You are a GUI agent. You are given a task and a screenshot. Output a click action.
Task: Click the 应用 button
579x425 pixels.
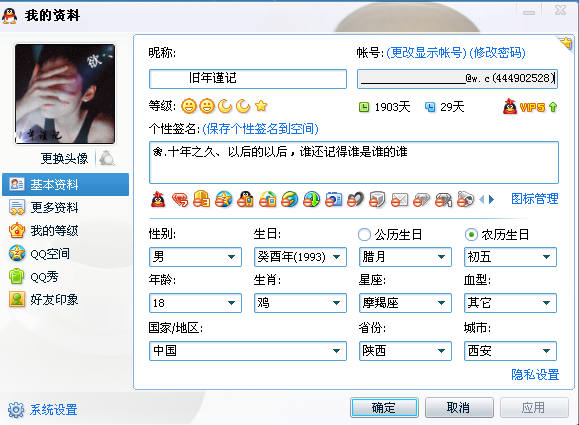pos(534,408)
